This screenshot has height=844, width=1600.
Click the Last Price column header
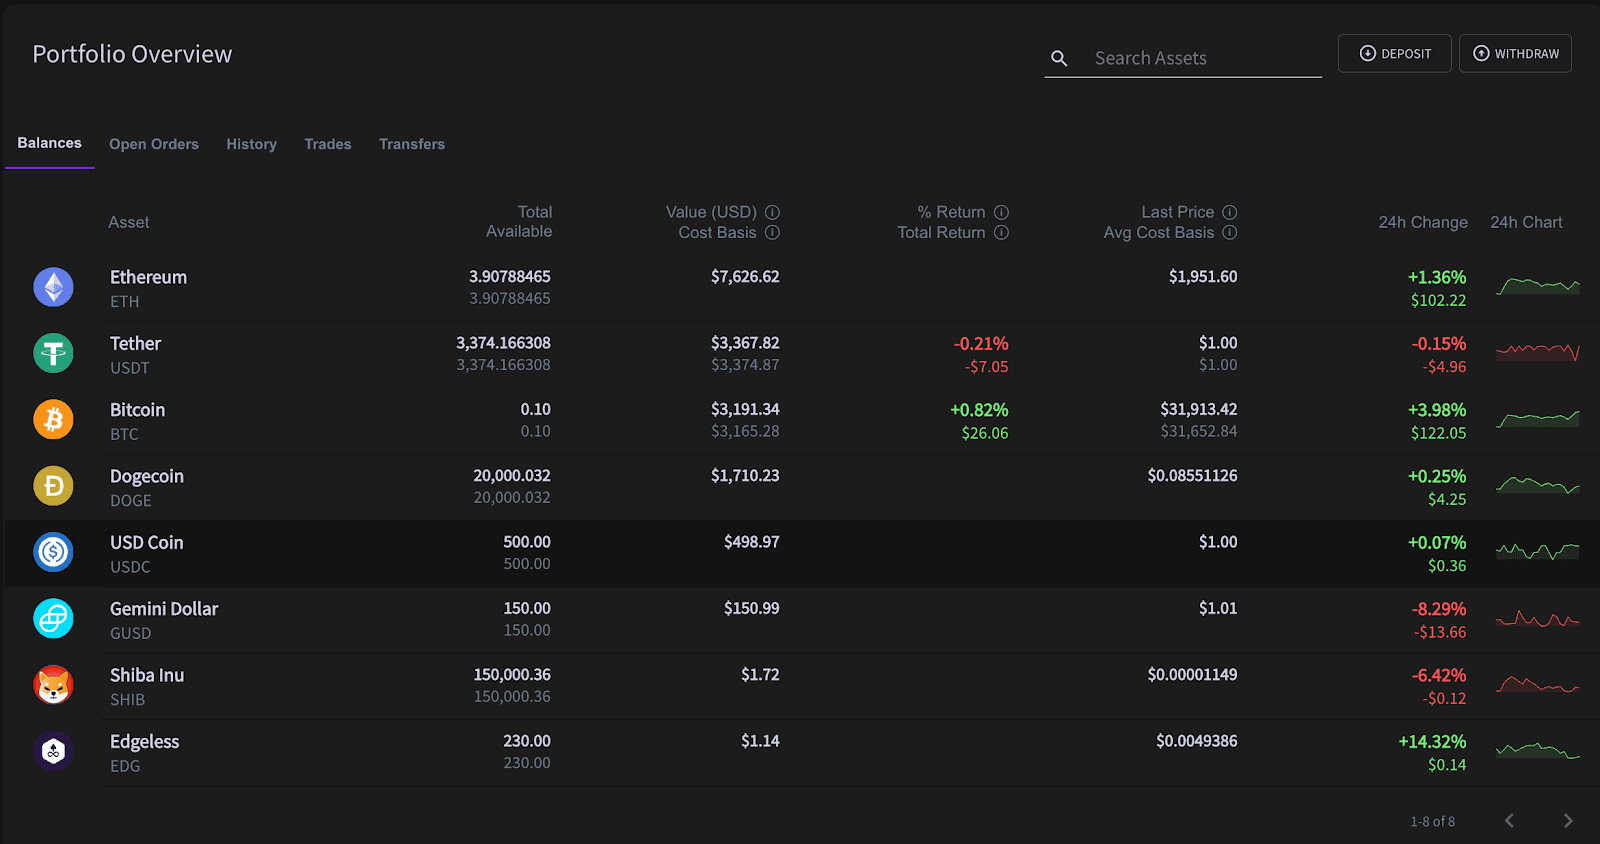[1178, 212]
